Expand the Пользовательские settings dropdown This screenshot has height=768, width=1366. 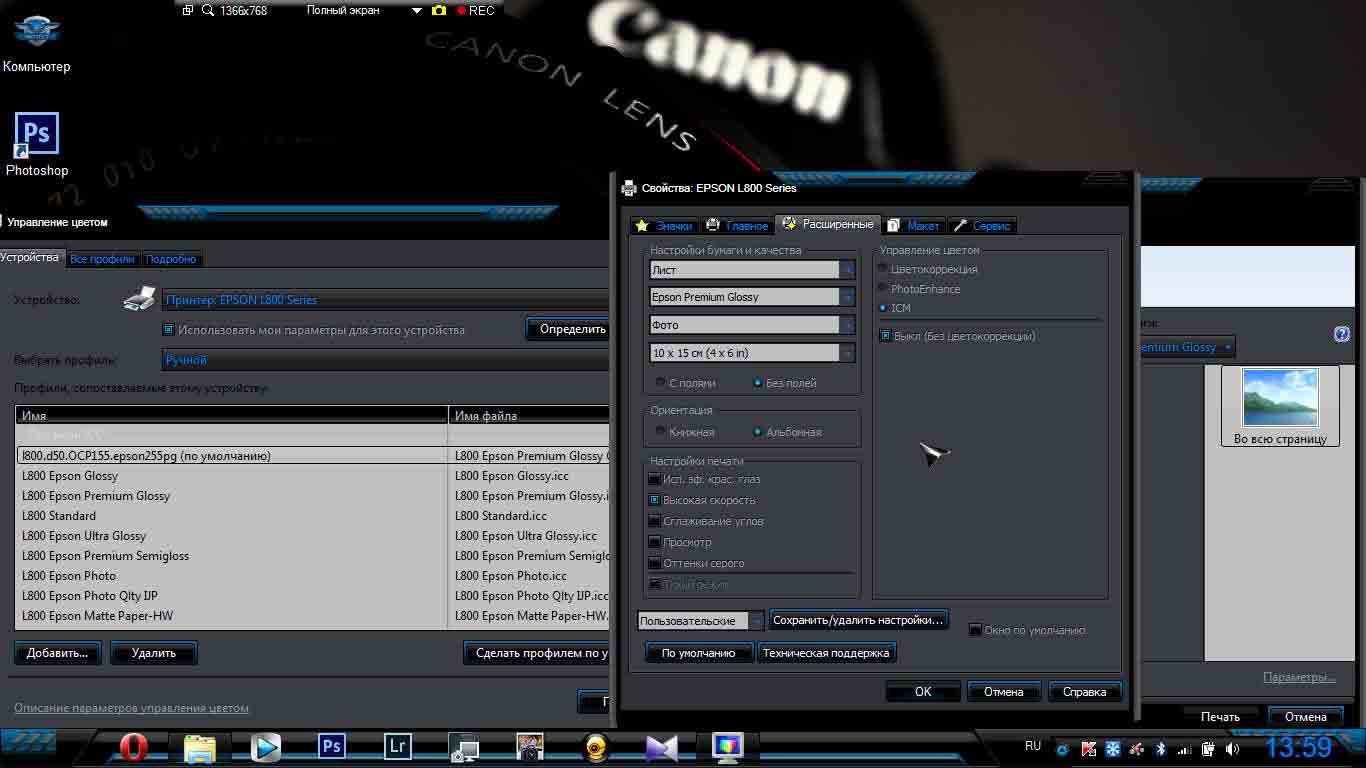[701, 621]
